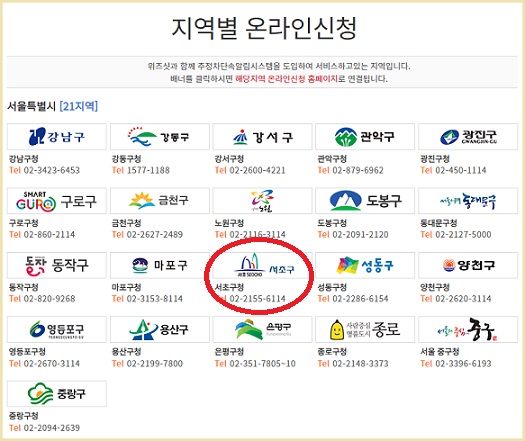Viewport: 525px width, 441px height.
Task: Click the 강남구청 office name
Action: point(23,159)
